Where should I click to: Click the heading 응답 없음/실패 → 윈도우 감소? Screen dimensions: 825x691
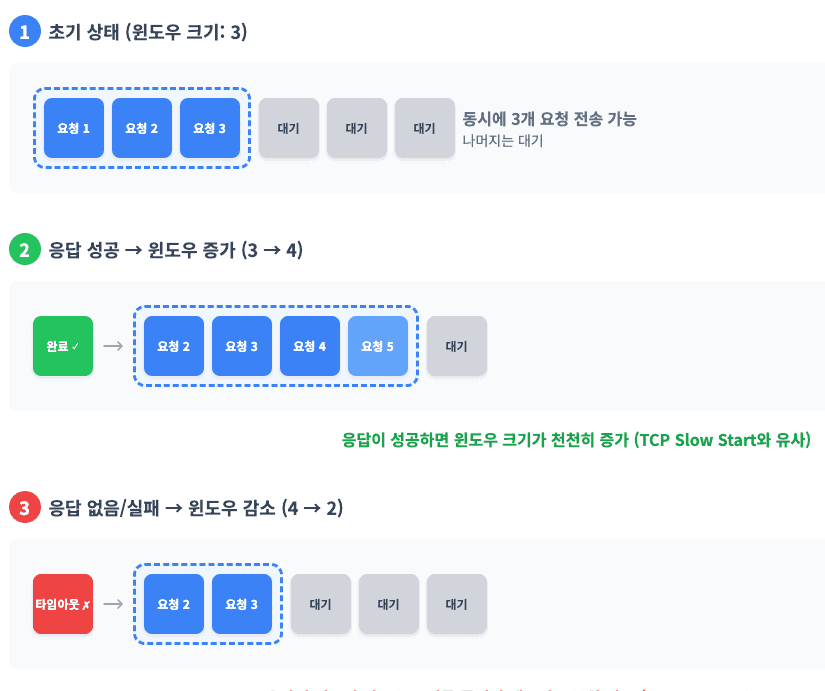pyautogui.click(x=196, y=508)
